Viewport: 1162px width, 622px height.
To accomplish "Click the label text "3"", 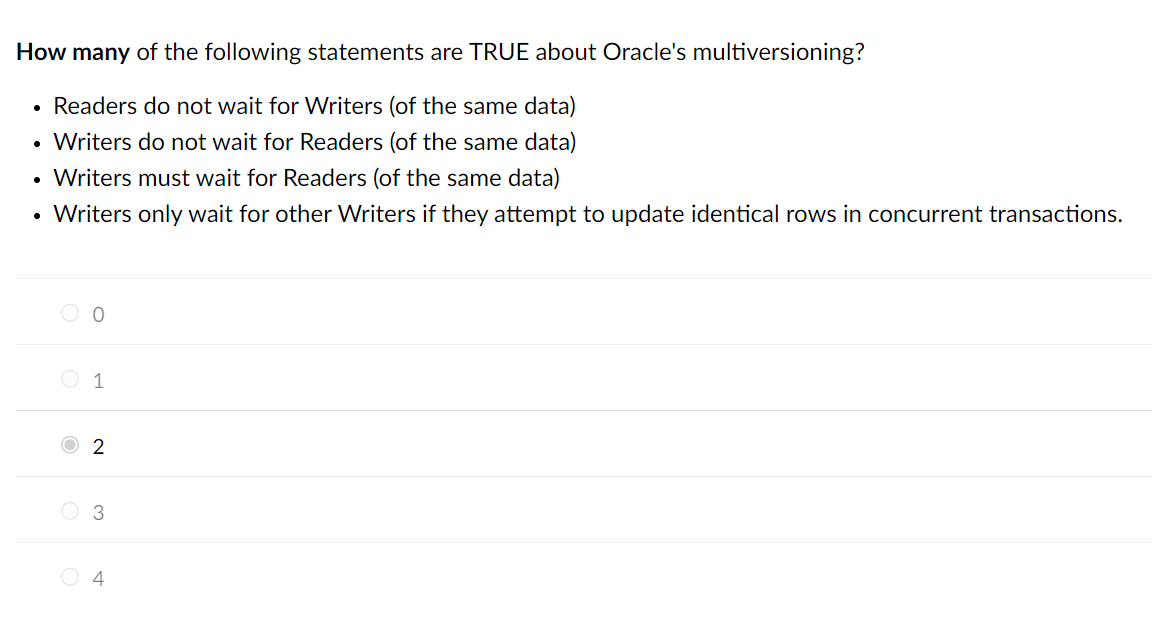I will 97,512.
